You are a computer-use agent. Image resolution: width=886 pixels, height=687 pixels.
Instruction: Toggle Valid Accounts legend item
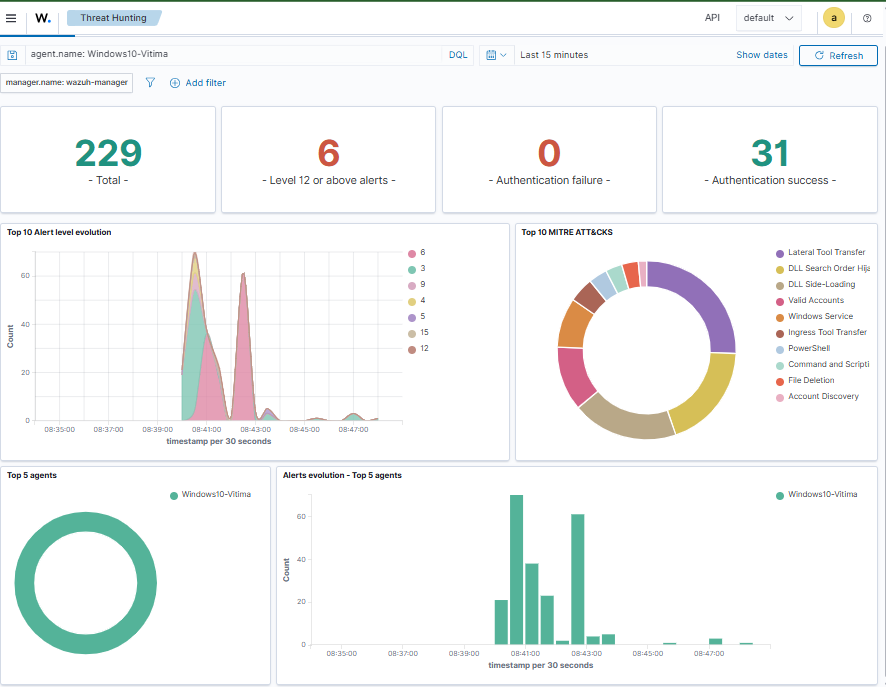pos(810,301)
